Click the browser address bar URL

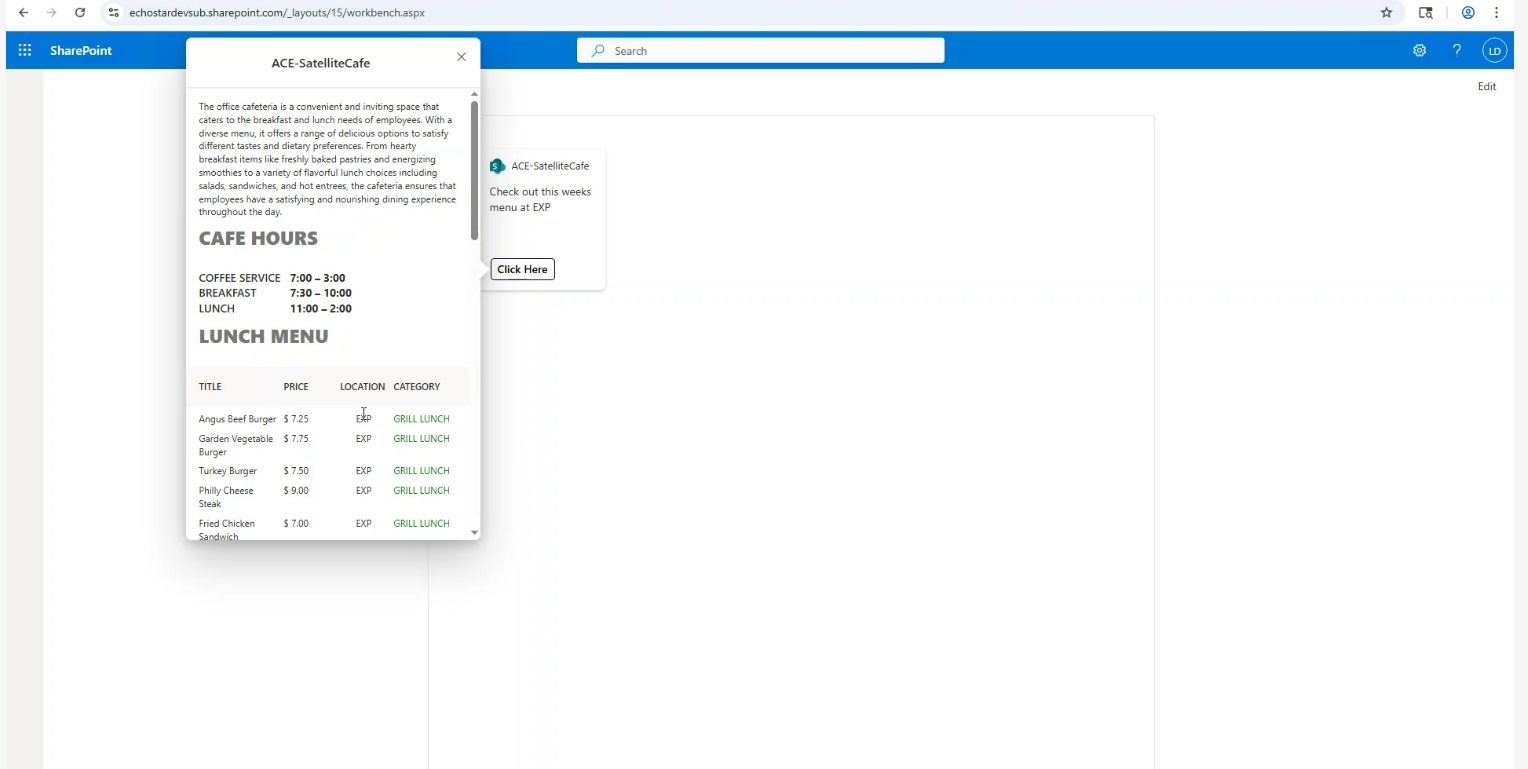[x=277, y=13]
